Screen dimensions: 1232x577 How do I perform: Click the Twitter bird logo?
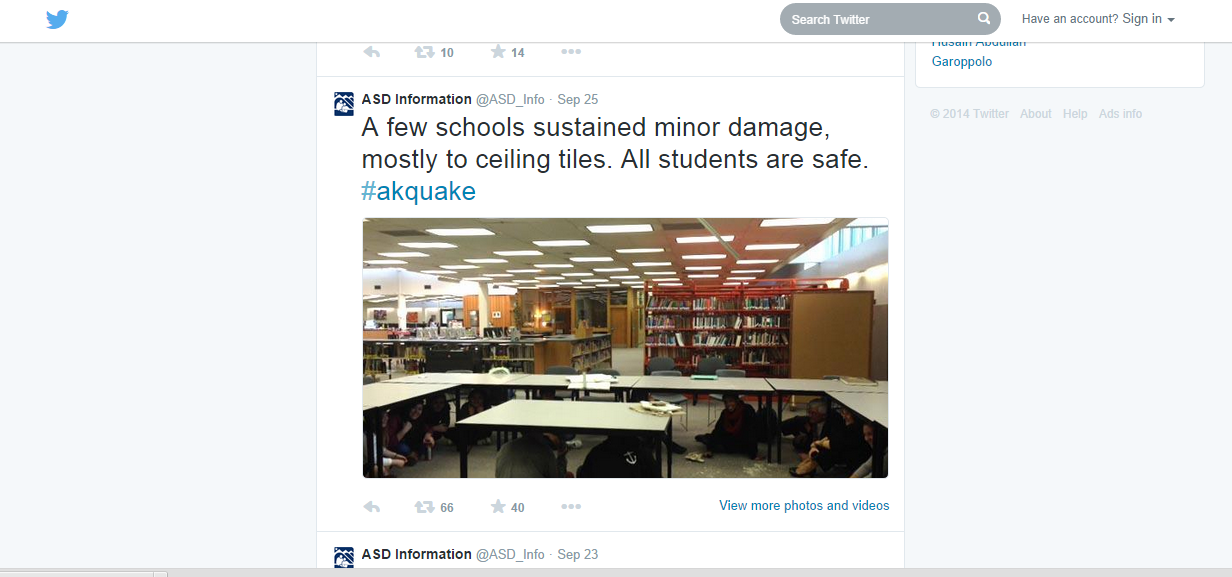(57, 19)
